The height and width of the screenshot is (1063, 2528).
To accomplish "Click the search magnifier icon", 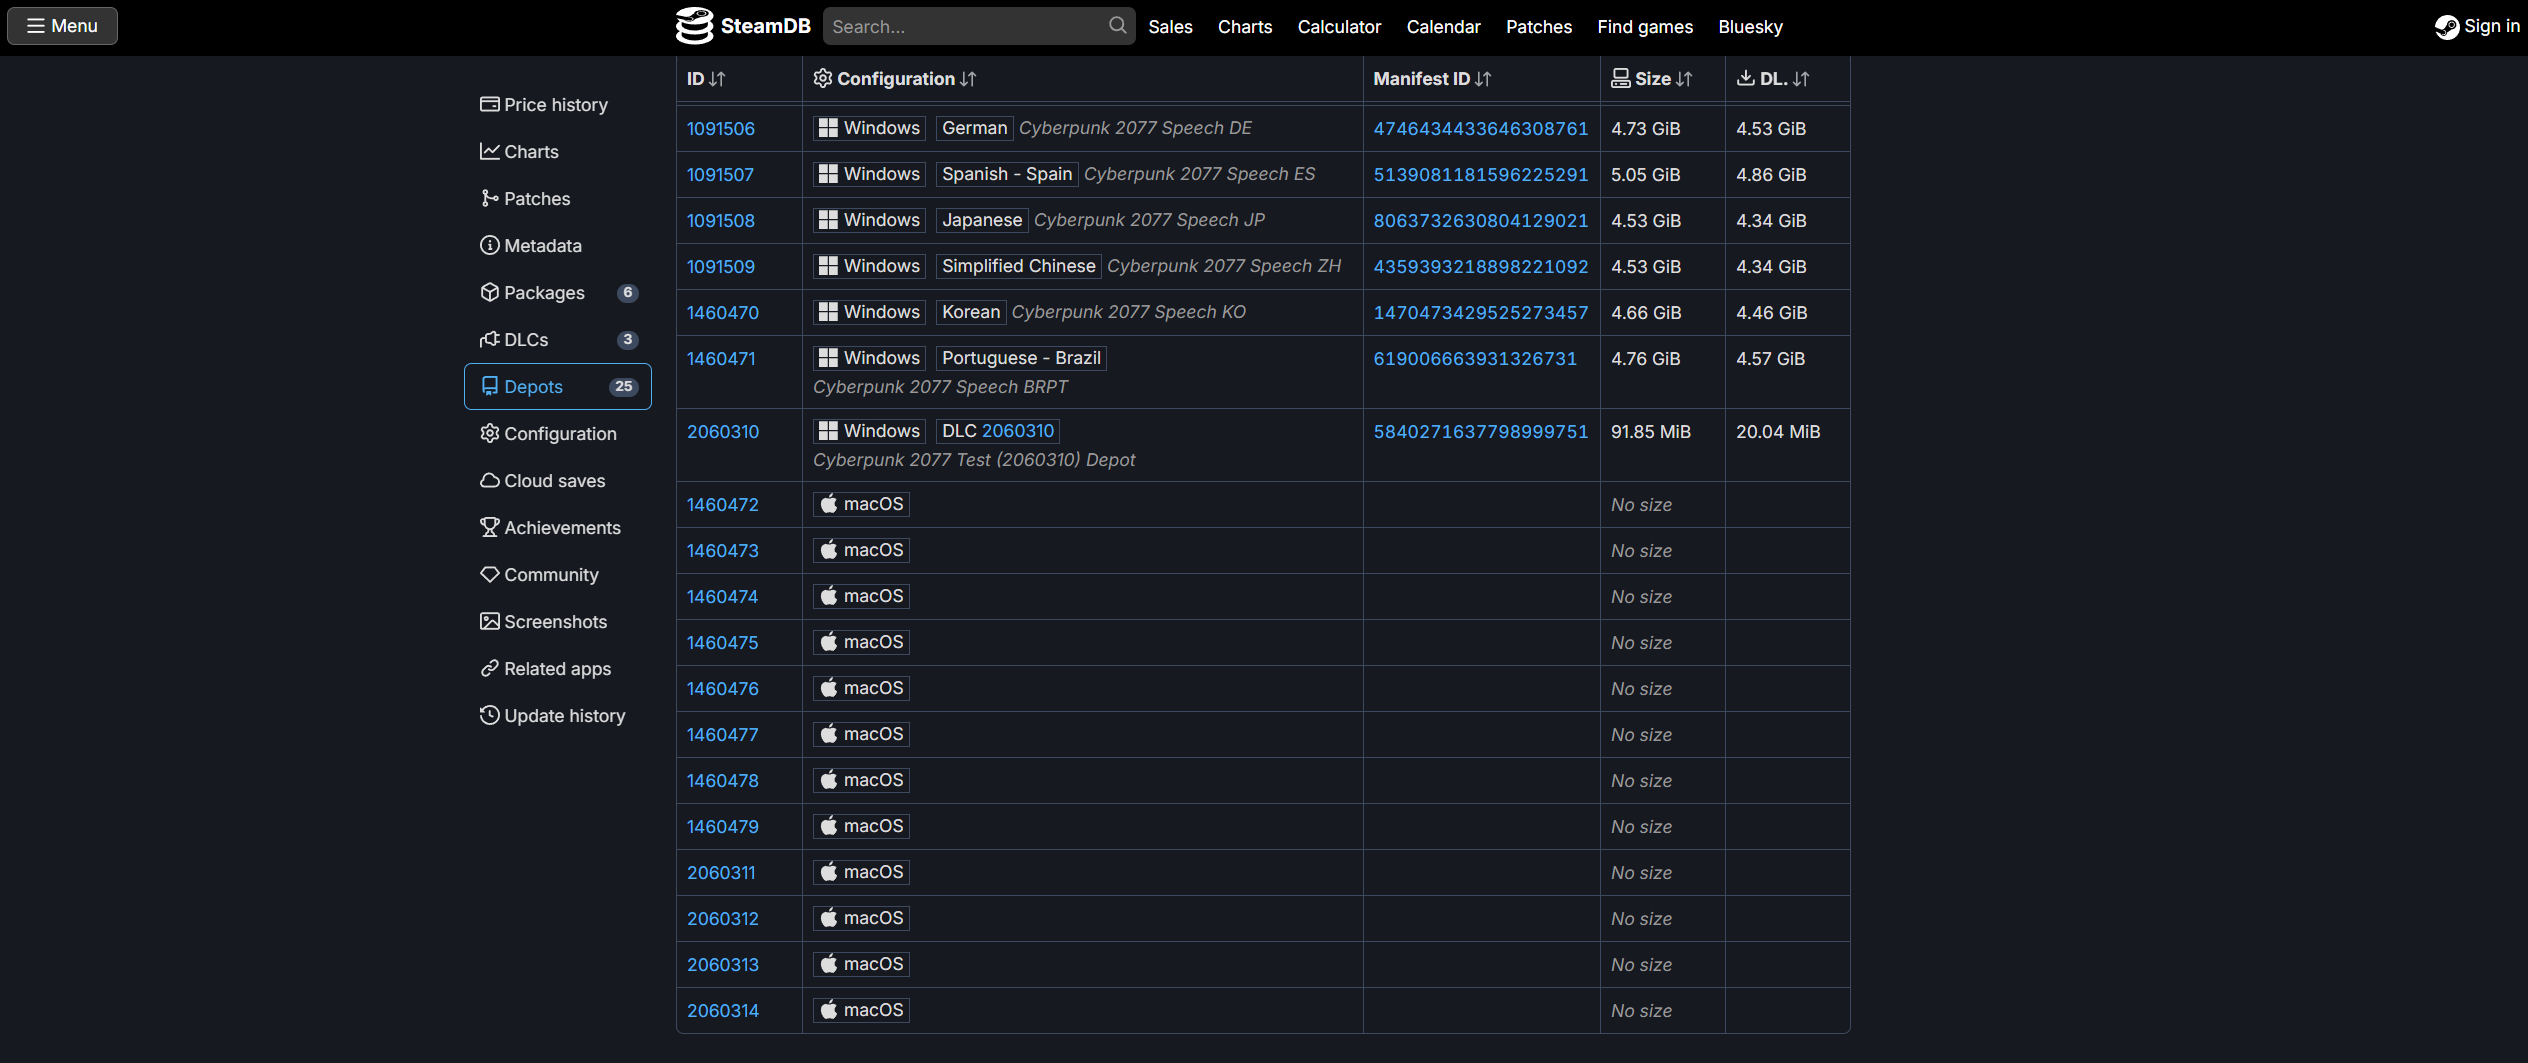I will pos(1117,26).
